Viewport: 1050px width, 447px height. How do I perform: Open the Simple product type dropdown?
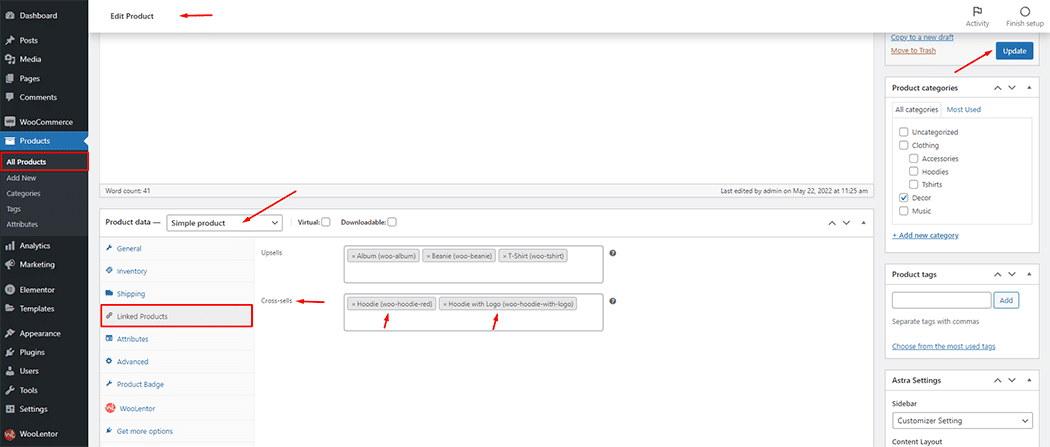coord(224,223)
